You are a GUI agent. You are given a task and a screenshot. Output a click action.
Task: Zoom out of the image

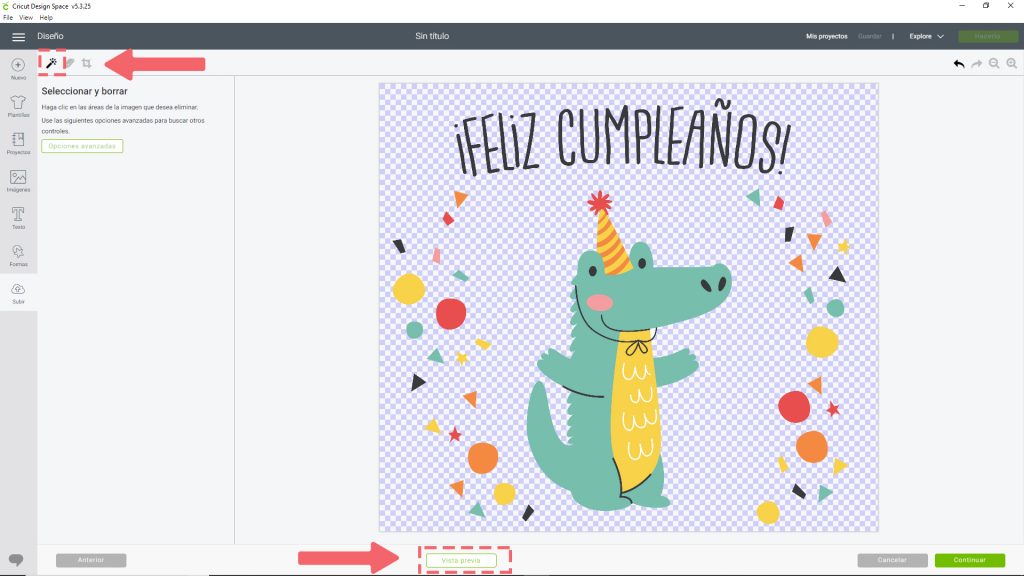(994, 63)
